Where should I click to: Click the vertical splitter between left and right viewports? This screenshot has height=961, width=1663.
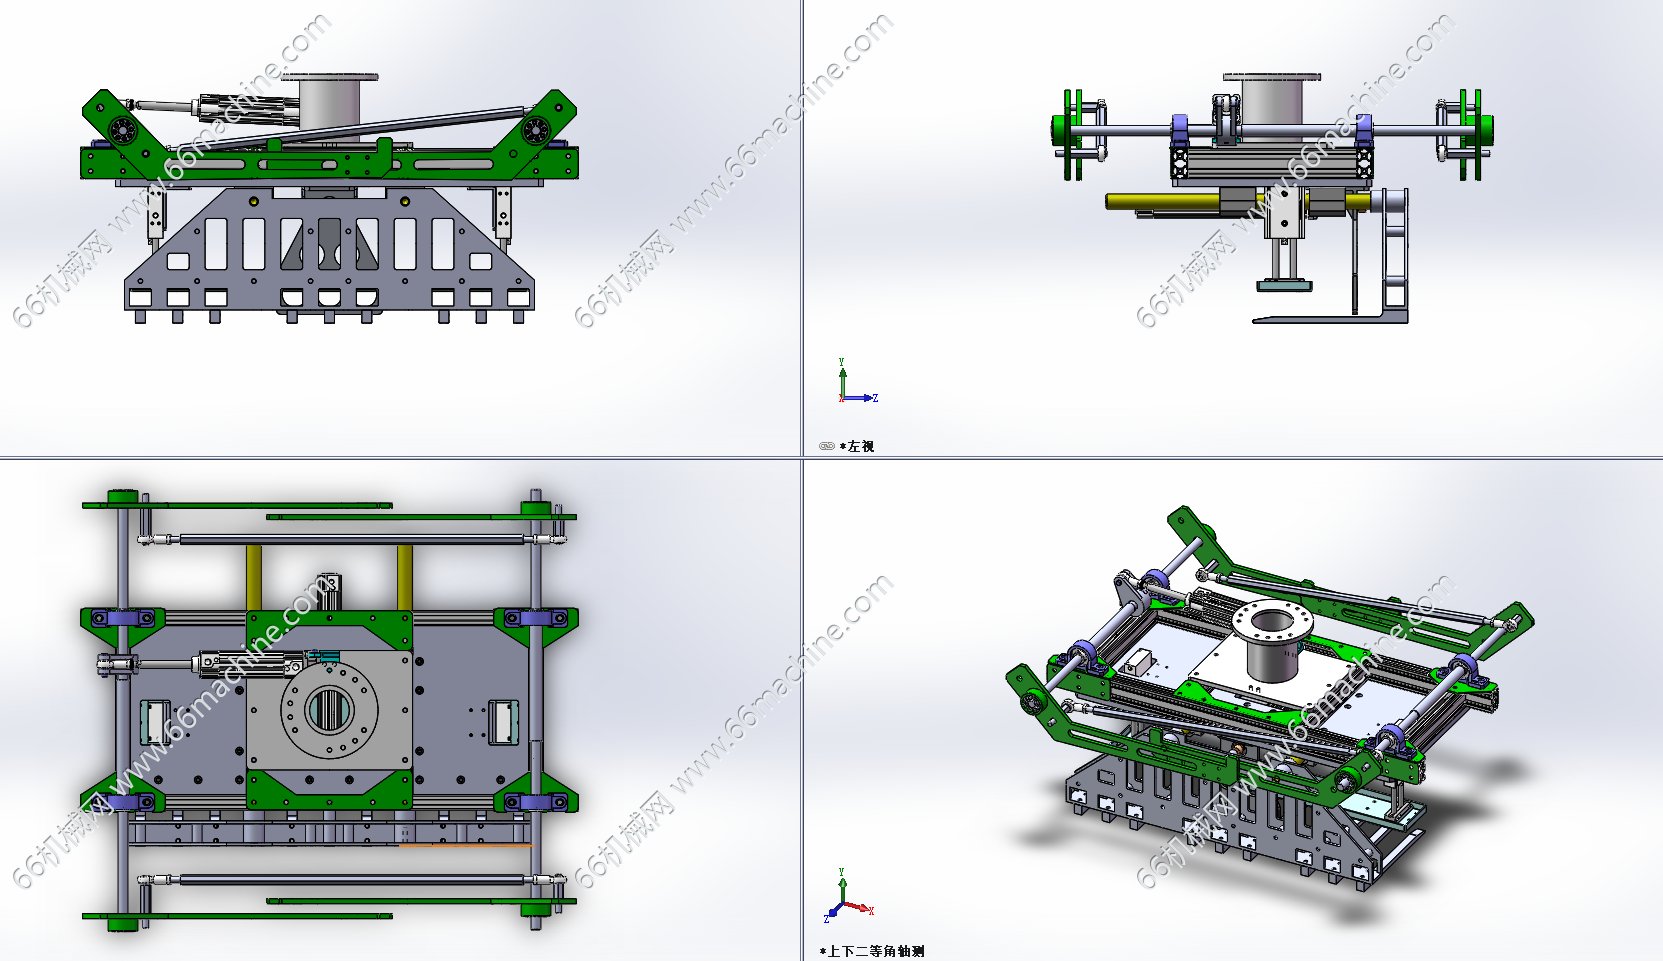point(802,230)
